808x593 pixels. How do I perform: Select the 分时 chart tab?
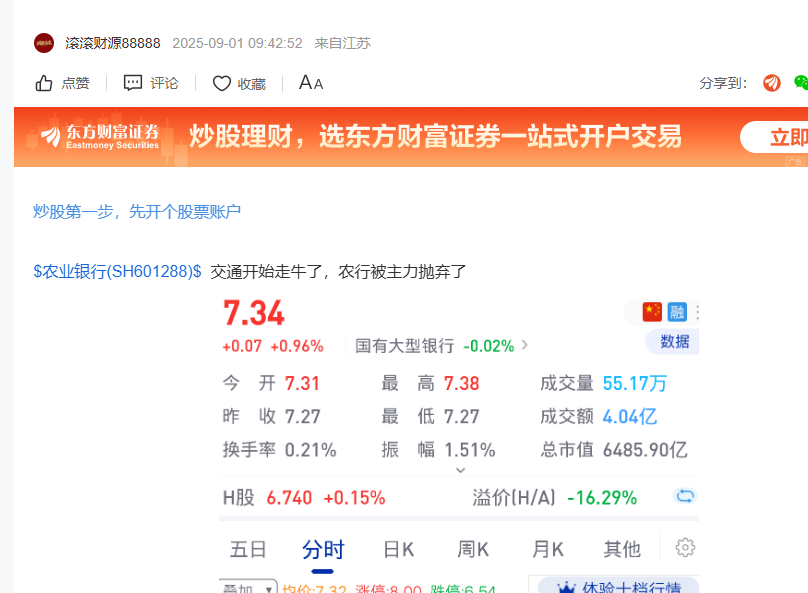point(323,549)
